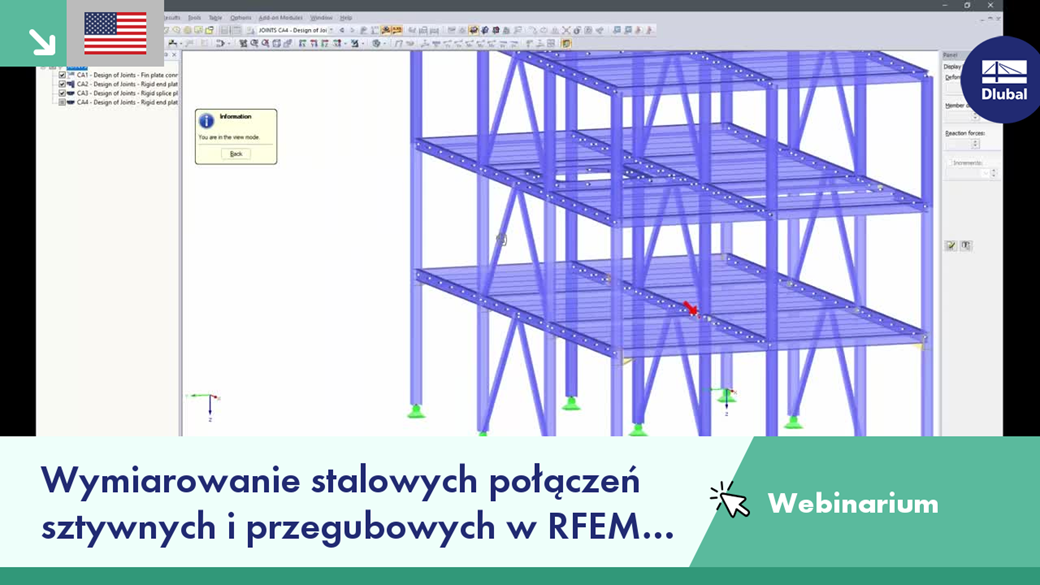Click the Dlubal logo badge
The height and width of the screenshot is (585, 1040).
tap(1002, 80)
